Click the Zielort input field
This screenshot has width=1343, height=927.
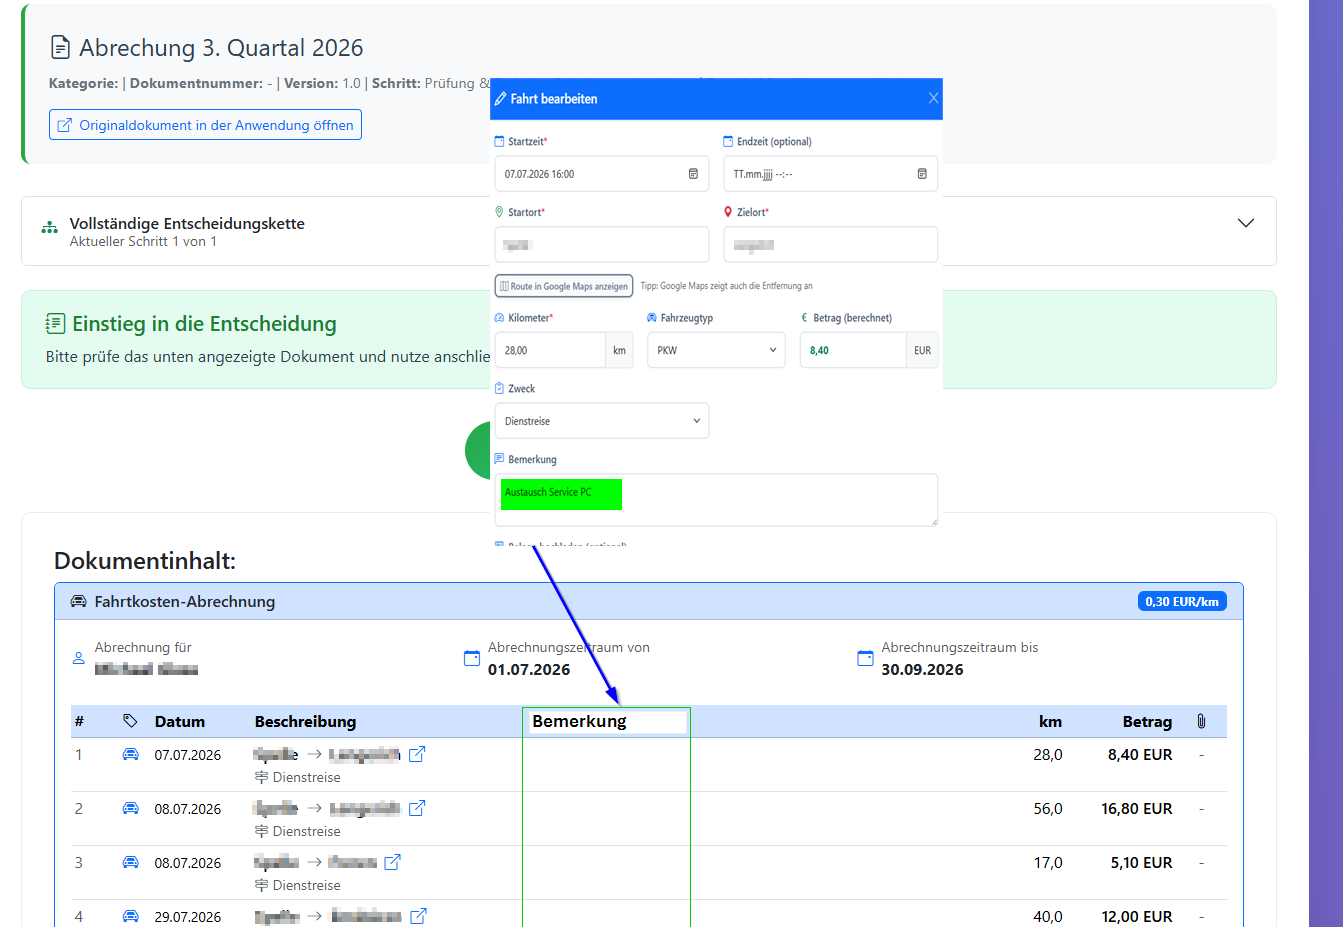(x=831, y=244)
